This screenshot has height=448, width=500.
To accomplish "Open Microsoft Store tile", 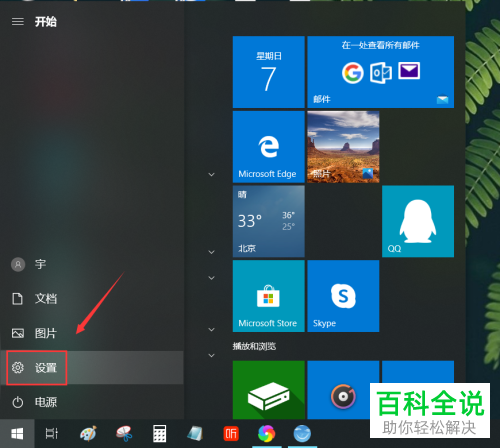I will [269, 296].
